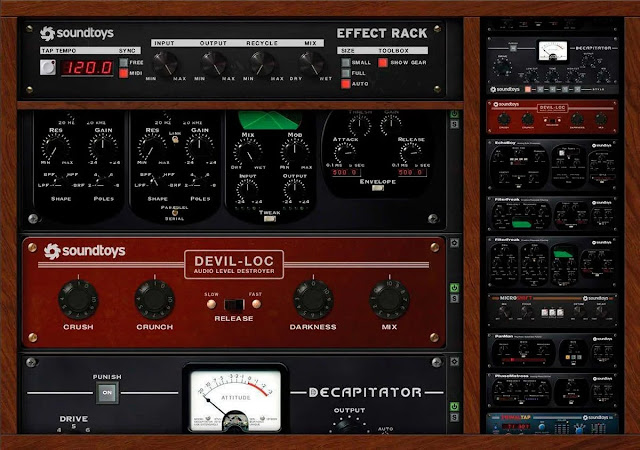Select the PrimalTap toolbox thumbnail
The image size is (640, 450).
(552, 423)
